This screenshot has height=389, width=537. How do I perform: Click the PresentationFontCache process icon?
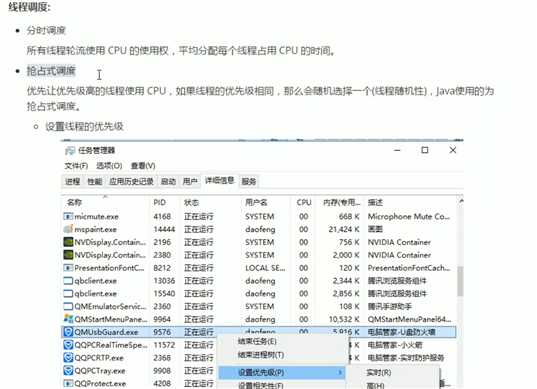[68, 268]
